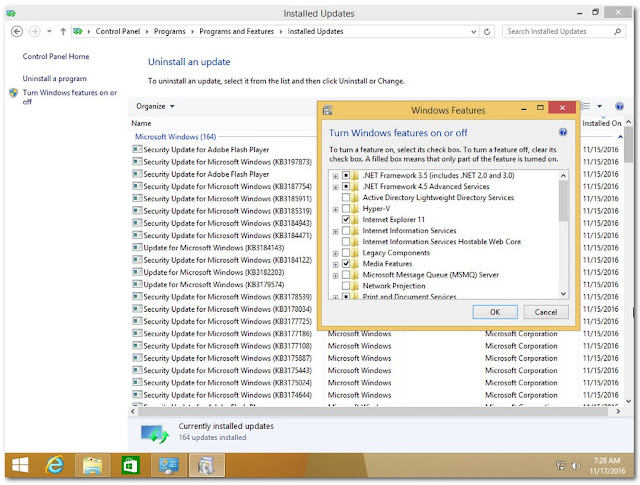Open help icon in Installed Updates toolbar
This screenshot has width=640, height=485.
619,107
